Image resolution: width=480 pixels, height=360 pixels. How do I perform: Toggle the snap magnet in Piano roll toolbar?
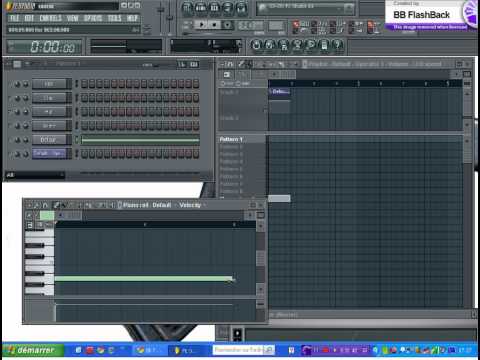45,205
